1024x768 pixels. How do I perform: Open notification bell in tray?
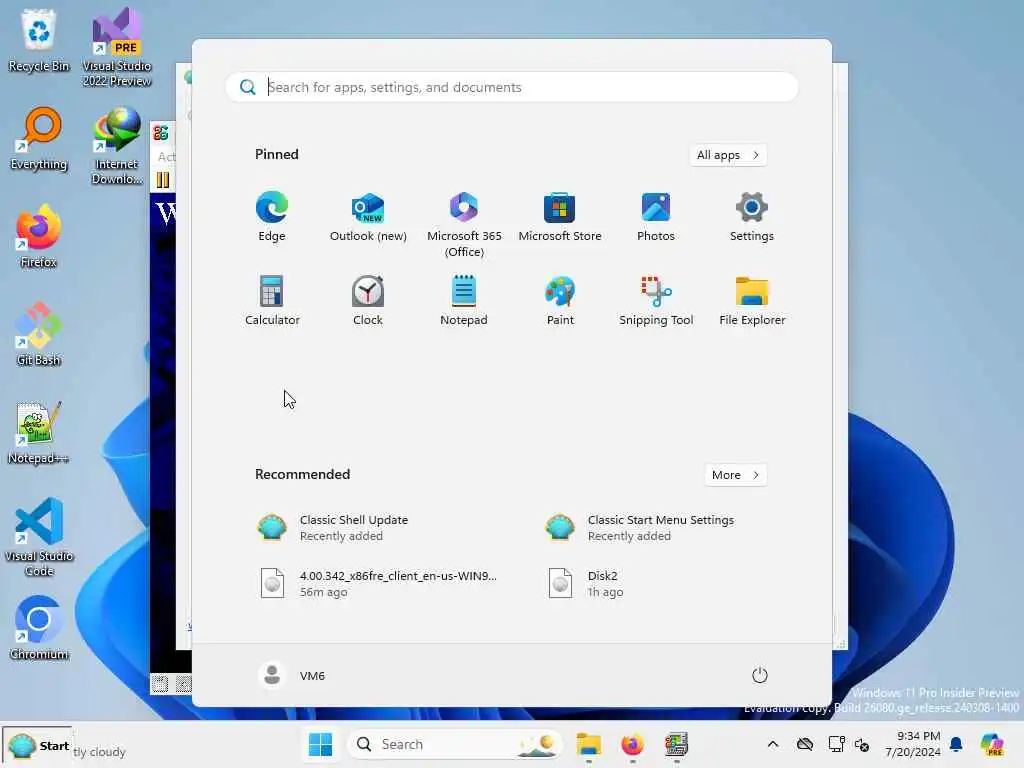point(956,744)
